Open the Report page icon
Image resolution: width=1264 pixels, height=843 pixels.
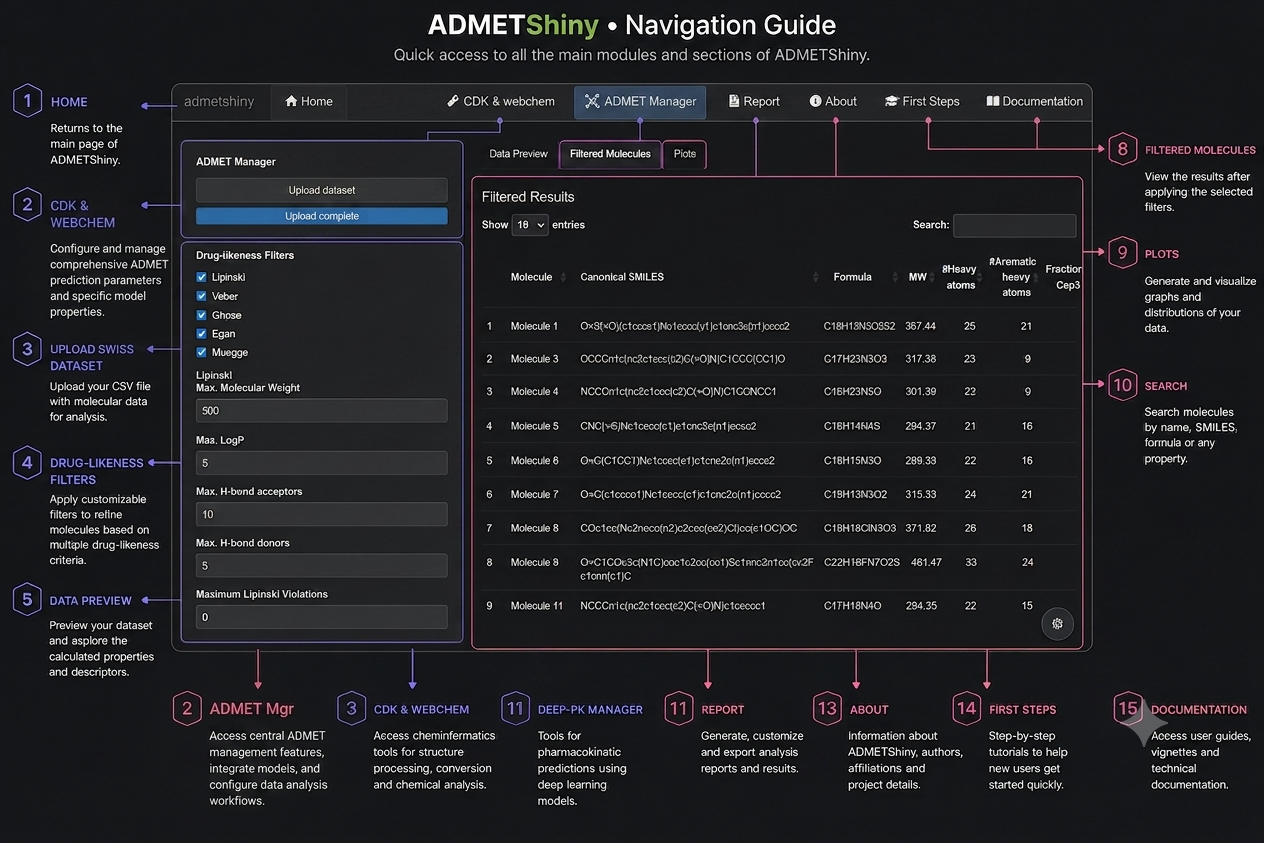coord(734,101)
